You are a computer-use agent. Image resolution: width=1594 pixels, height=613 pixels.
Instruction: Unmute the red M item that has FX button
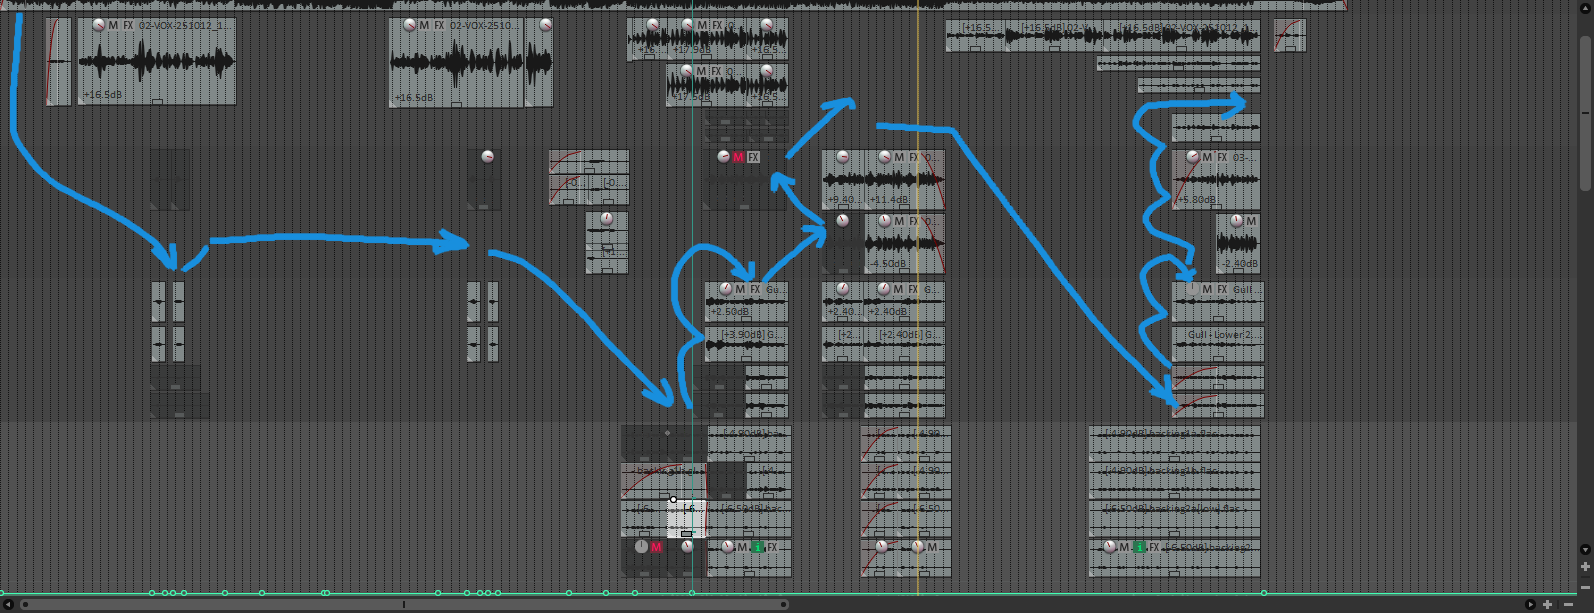[x=738, y=157]
